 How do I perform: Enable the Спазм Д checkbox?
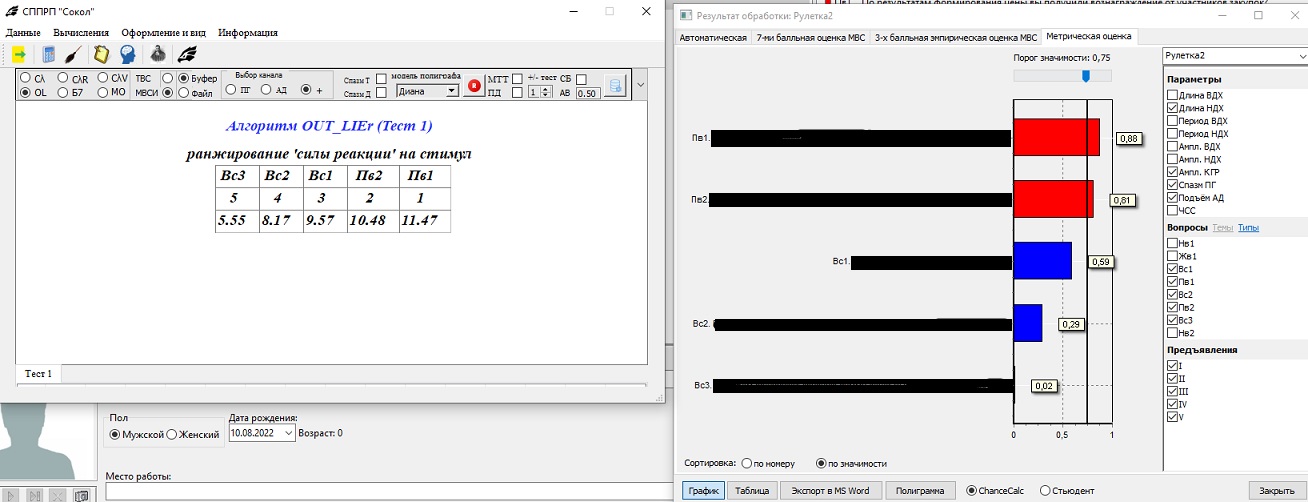pos(381,93)
